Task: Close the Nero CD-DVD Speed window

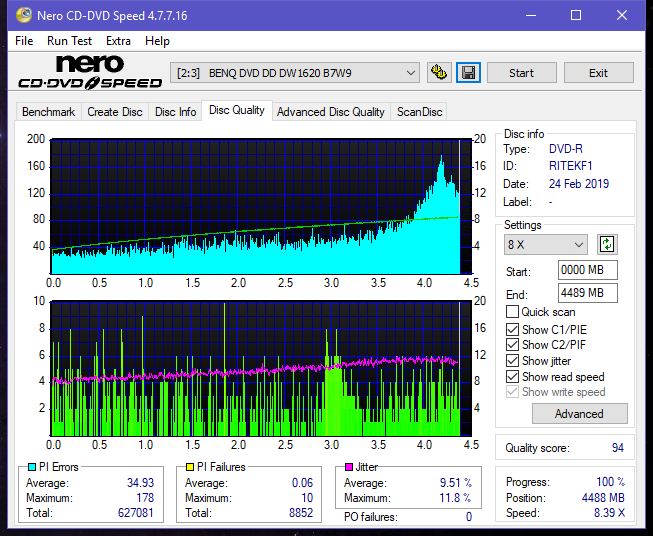Action: 622,15
